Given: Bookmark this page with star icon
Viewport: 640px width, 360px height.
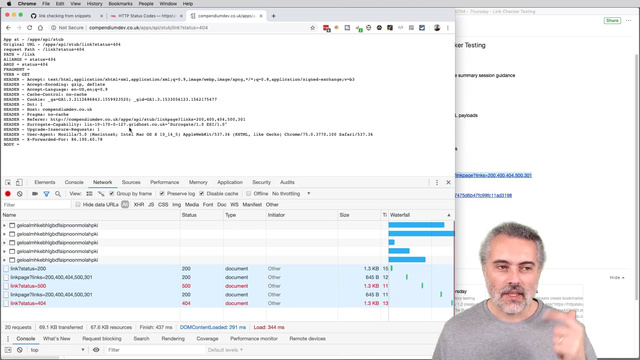Looking at the screenshot, I should [x=313, y=28].
